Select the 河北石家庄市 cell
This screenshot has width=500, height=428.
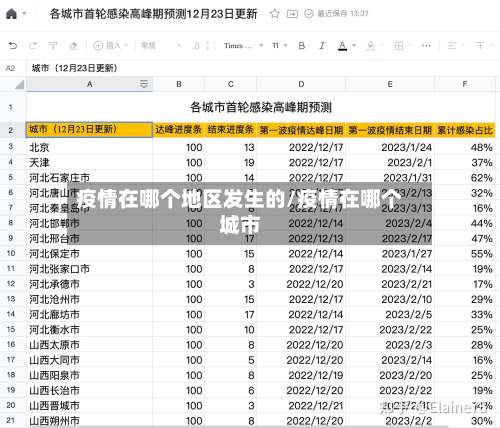[x=89, y=178]
